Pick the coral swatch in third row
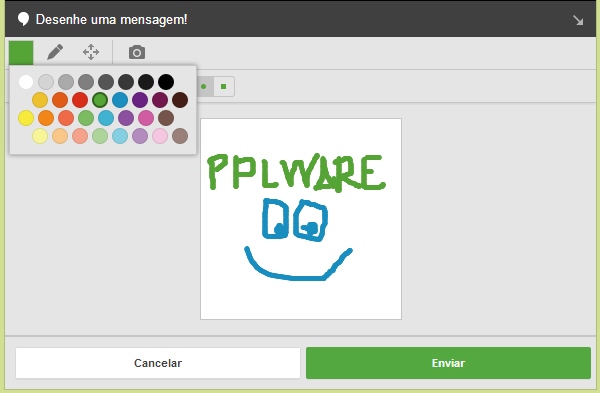The width and height of the screenshot is (600, 393). click(66, 118)
